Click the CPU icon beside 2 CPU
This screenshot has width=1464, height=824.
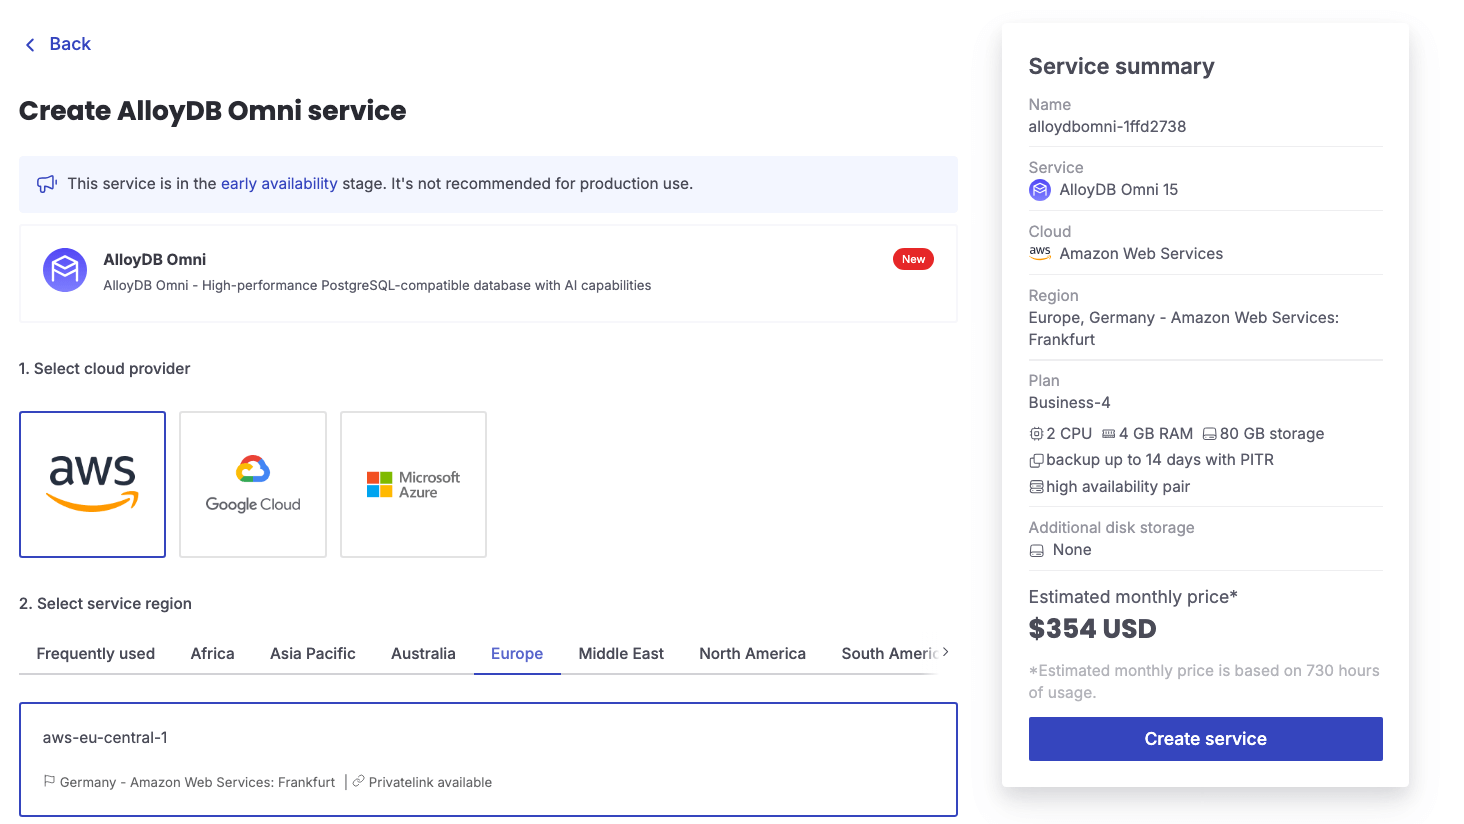pos(1036,433)
